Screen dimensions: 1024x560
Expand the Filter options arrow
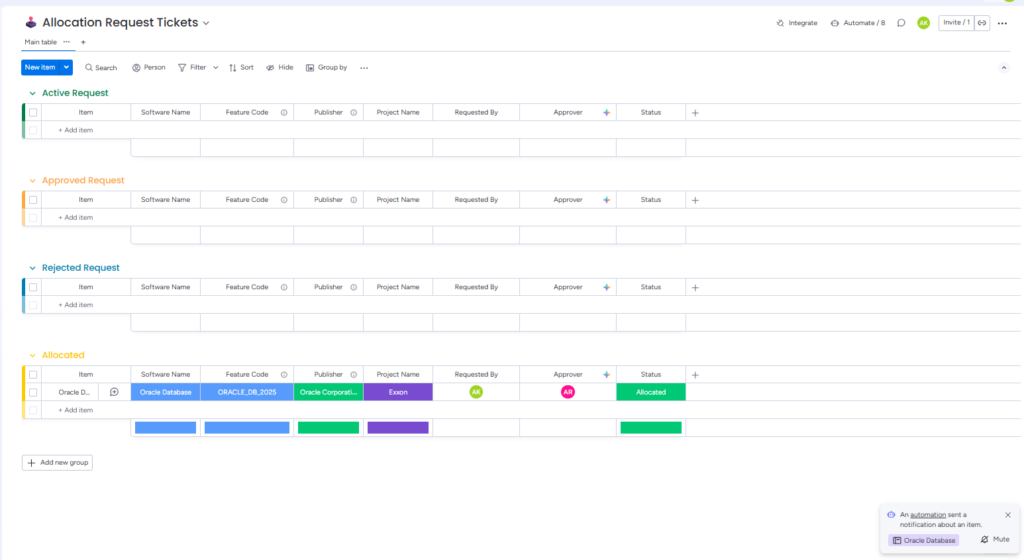coord(216,68)
